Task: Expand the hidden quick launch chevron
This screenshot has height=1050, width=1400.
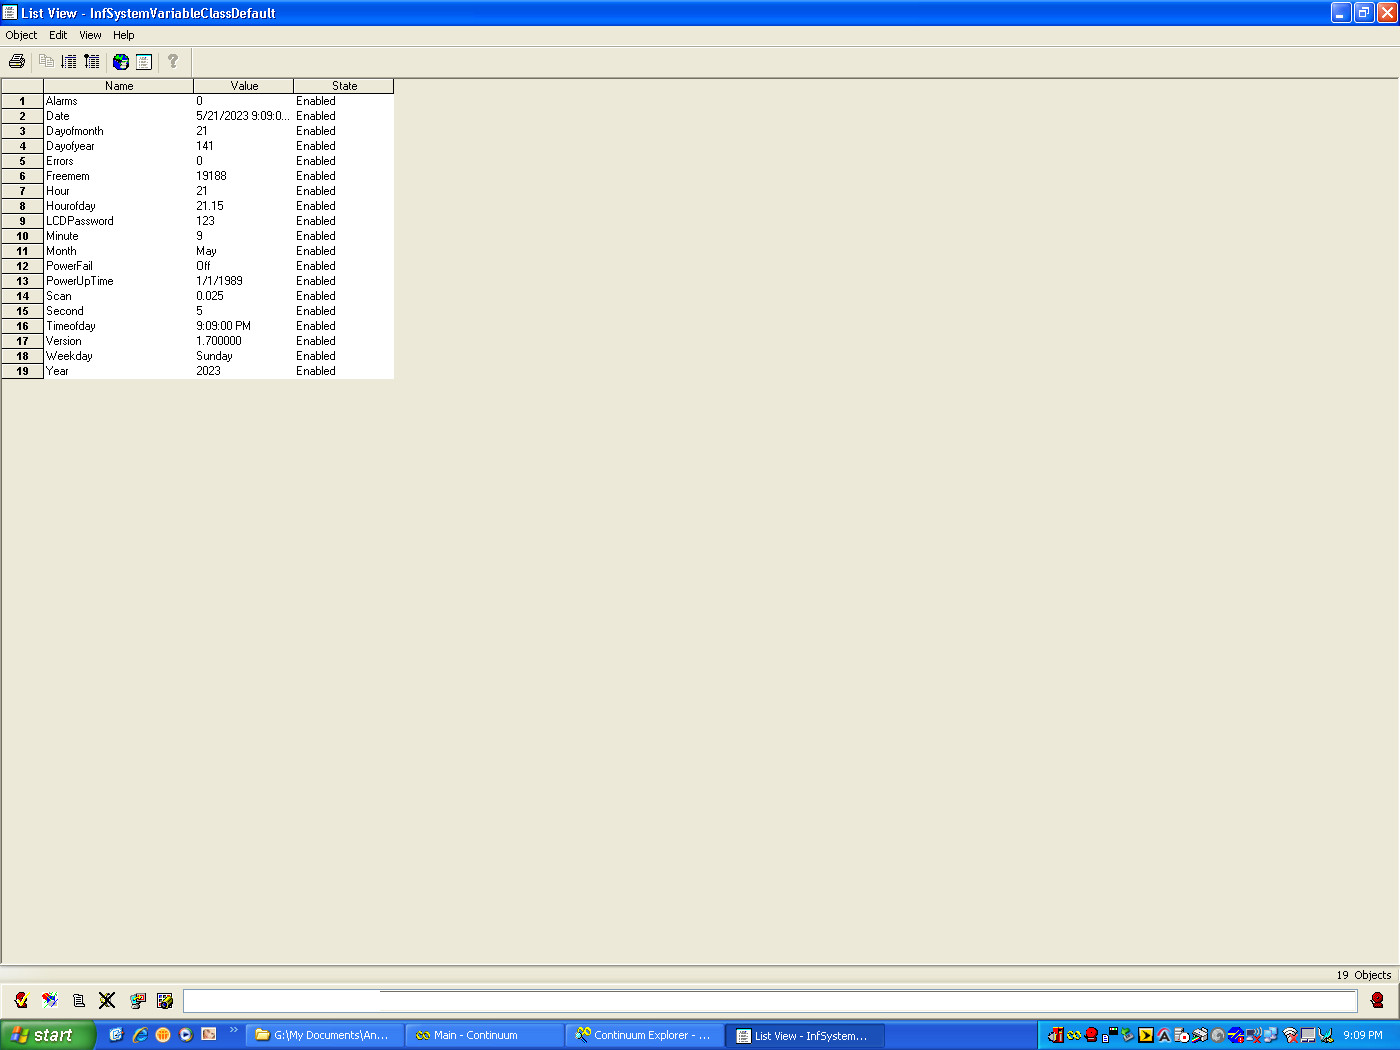Action: [x=234, y=1030]
